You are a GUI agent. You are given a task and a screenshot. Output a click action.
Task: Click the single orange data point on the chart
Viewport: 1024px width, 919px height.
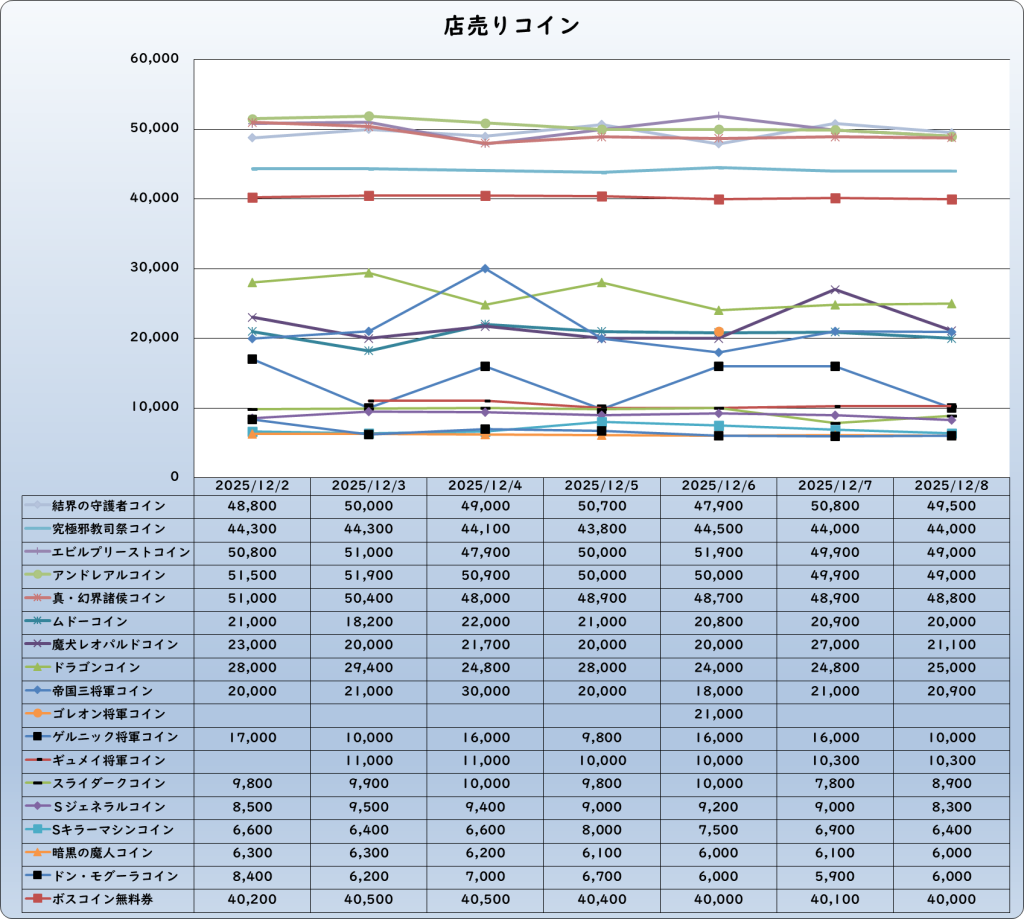click(x=719, y=332)
